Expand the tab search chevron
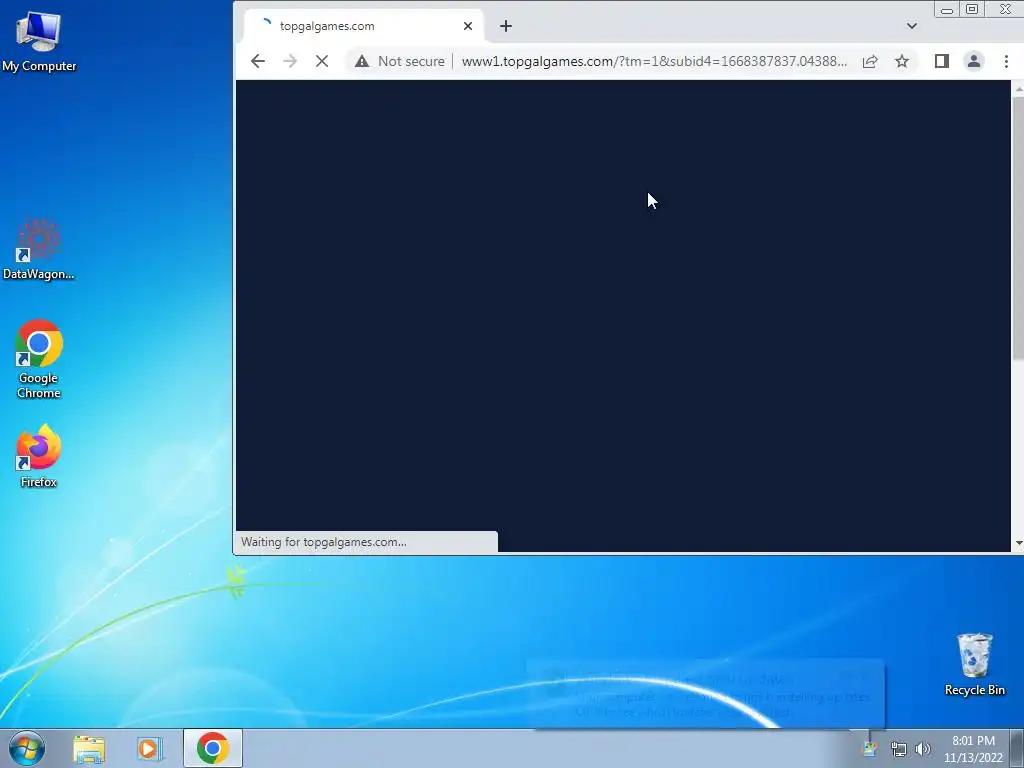1024x768 pixels. pyautogui.click(x=912, y=26)
